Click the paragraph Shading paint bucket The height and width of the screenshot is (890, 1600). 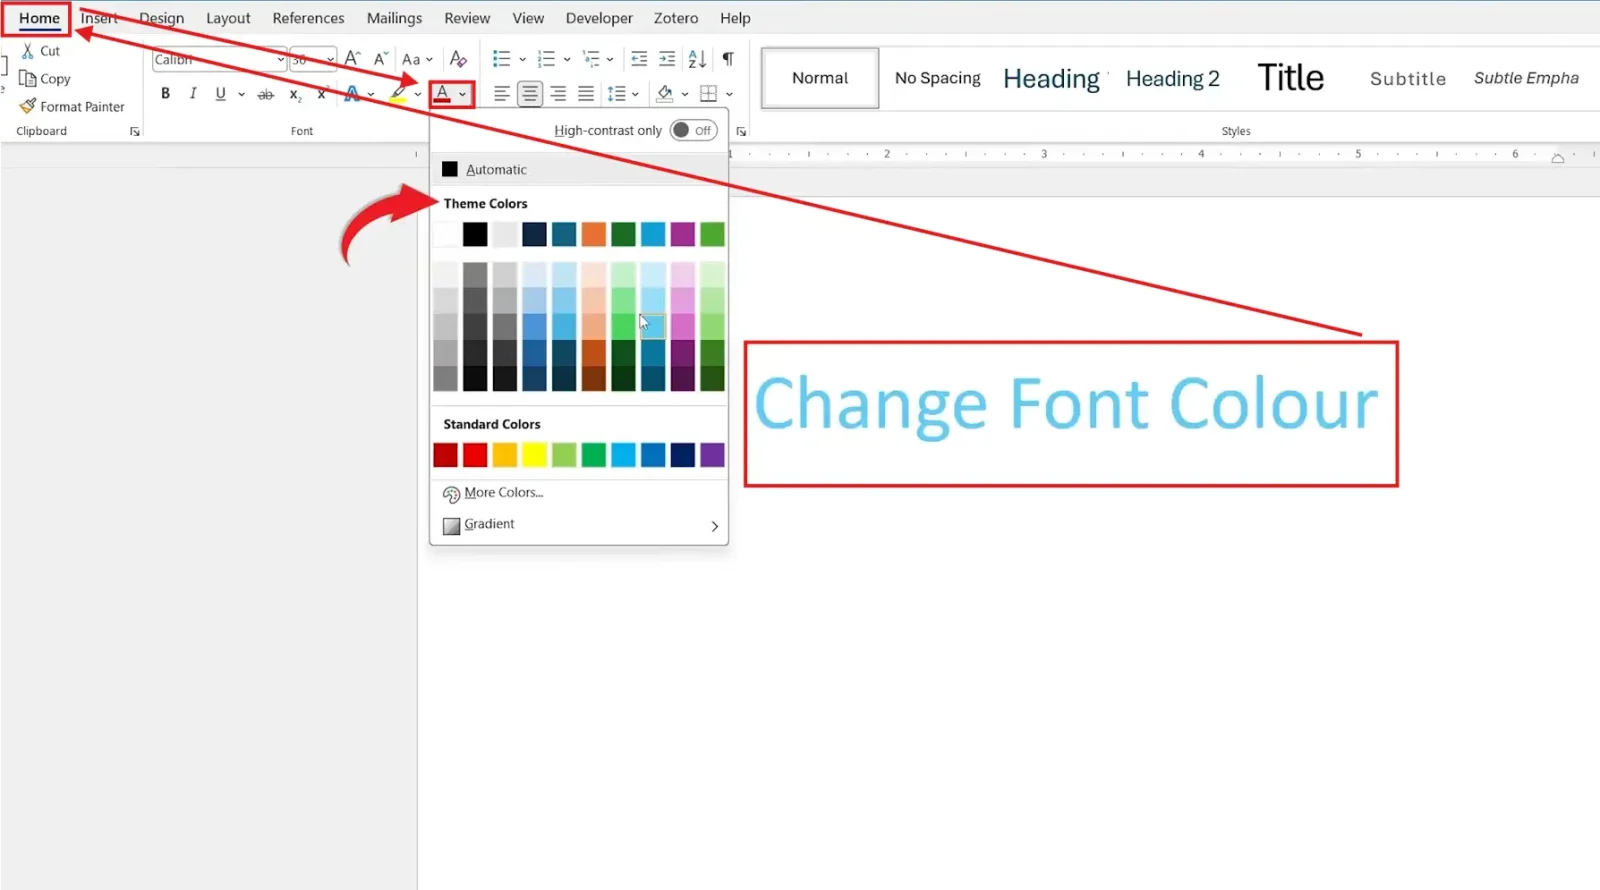pyautogui.click(x=665, y=94)
